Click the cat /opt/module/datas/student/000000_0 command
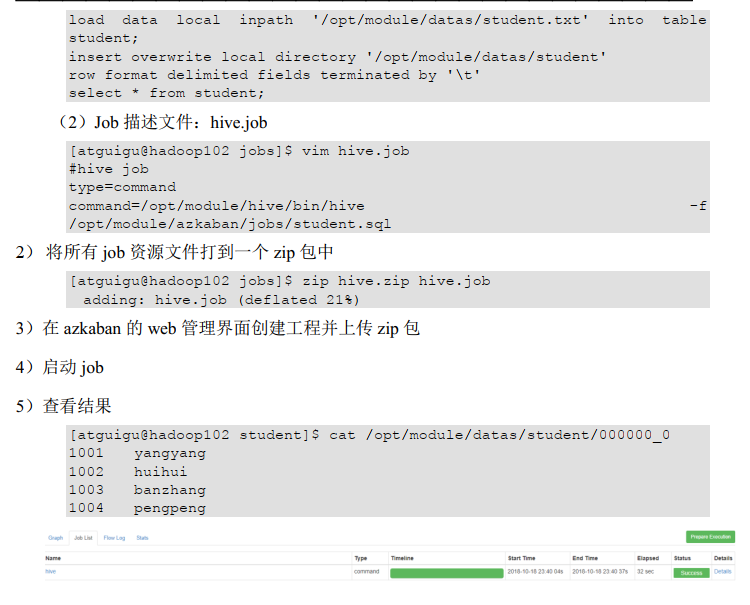Screen dimensions: 750x605 pyautogui.click(x=369, y=435)
